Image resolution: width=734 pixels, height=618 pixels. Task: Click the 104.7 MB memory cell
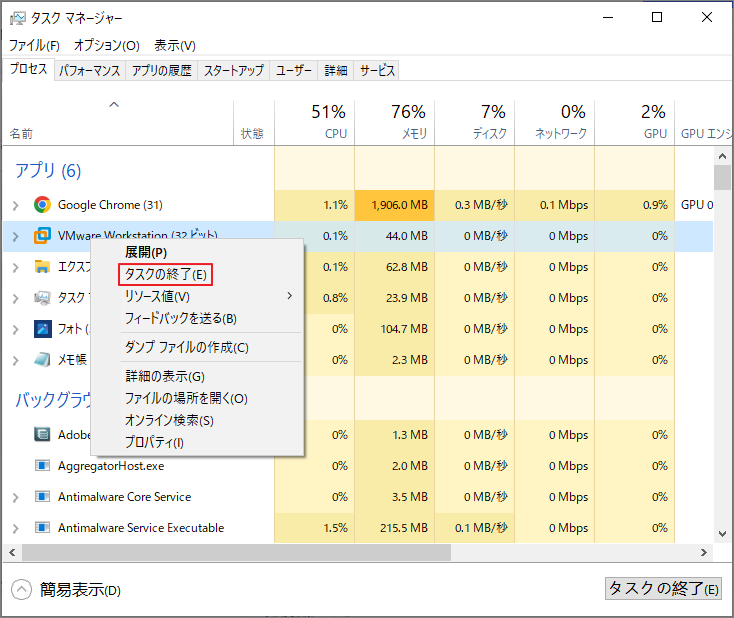pyautogui.click(x=395, y=329)
